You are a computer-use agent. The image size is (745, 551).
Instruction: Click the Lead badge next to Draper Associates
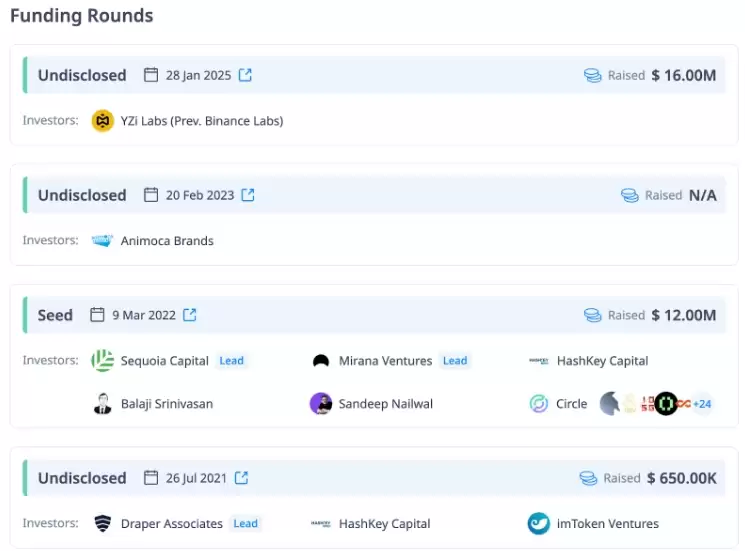245,523
